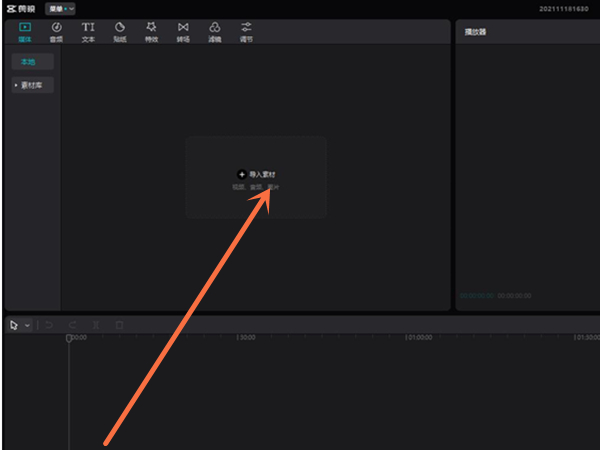Screen dimensions: 600x450
Task: Click the playhead marker at timeline start
Action: 69,339
